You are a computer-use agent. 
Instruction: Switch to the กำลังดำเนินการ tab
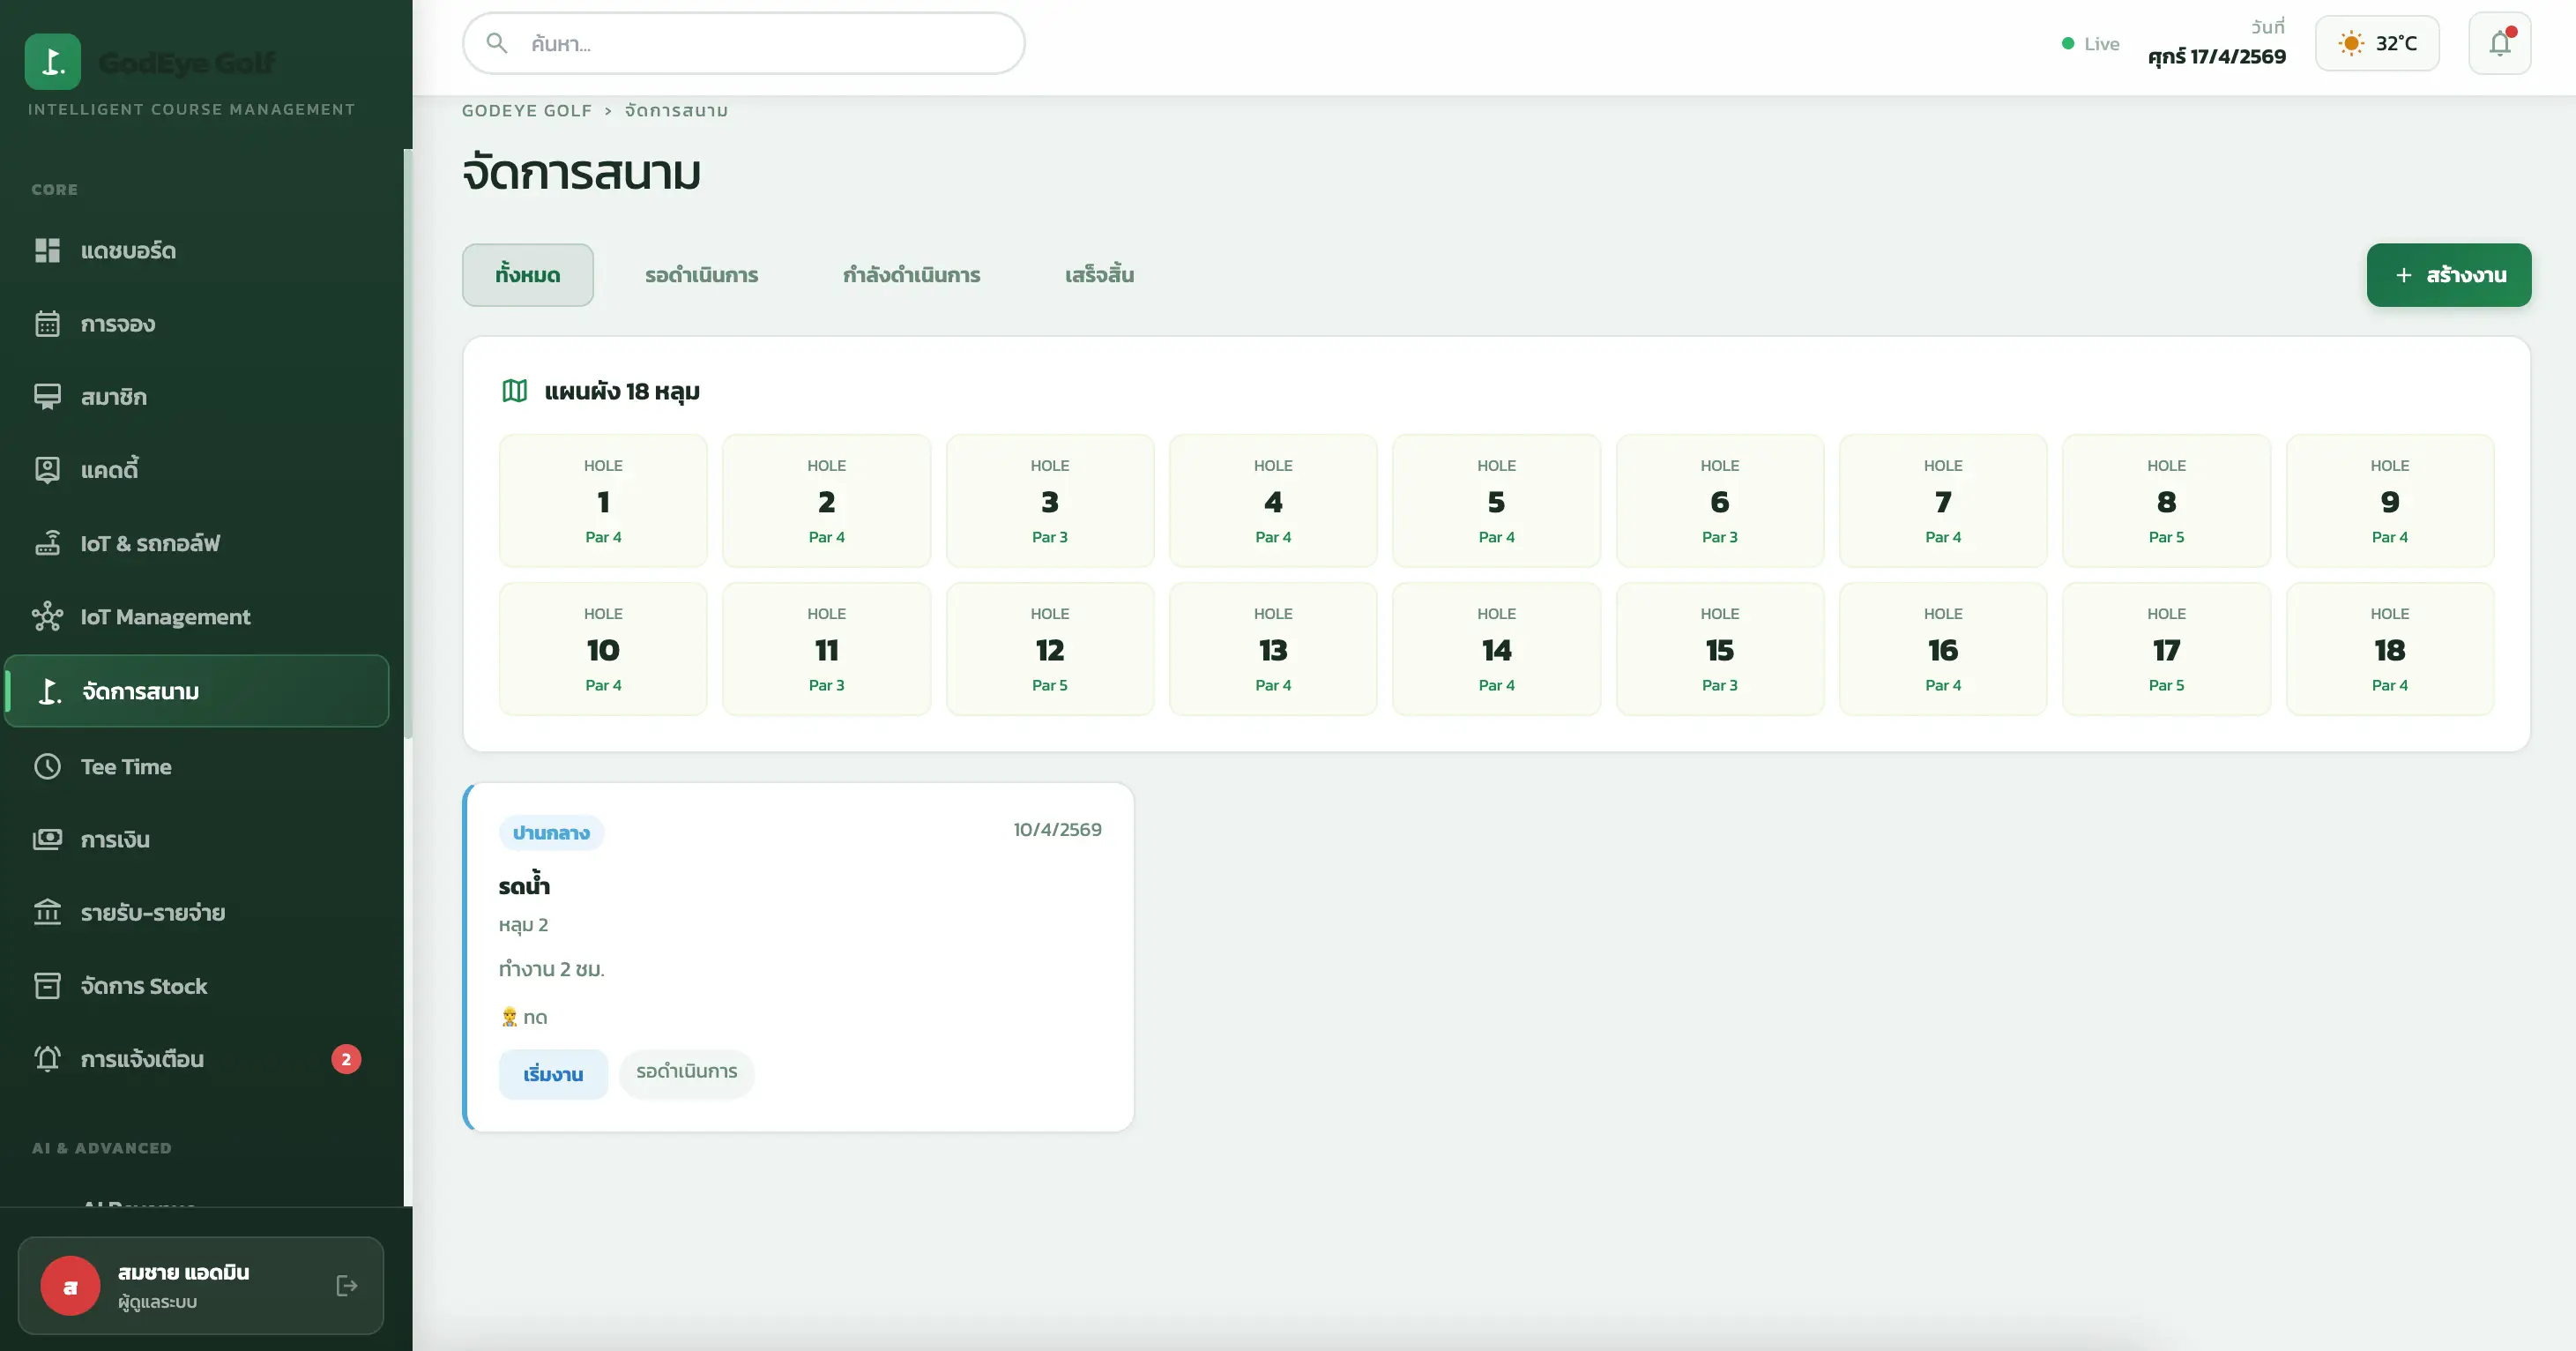pyautogui.click(x=911, y=275)
